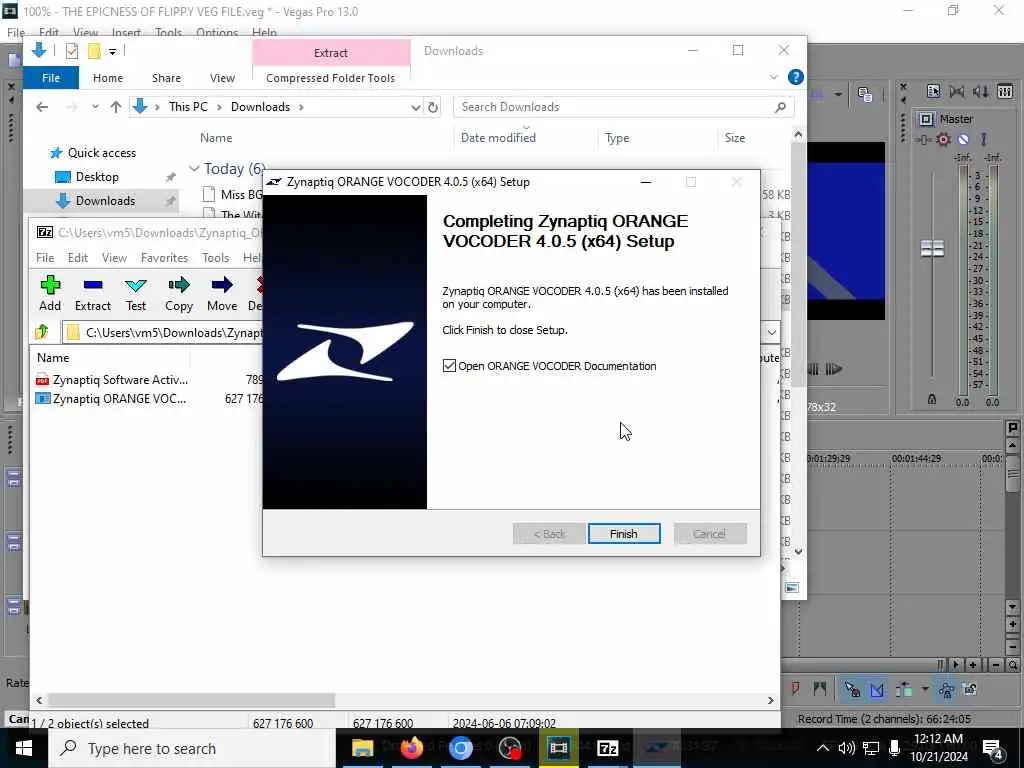1024x768 pixels.
Task: Click the Search Downloads field
Action: [624, 107]
